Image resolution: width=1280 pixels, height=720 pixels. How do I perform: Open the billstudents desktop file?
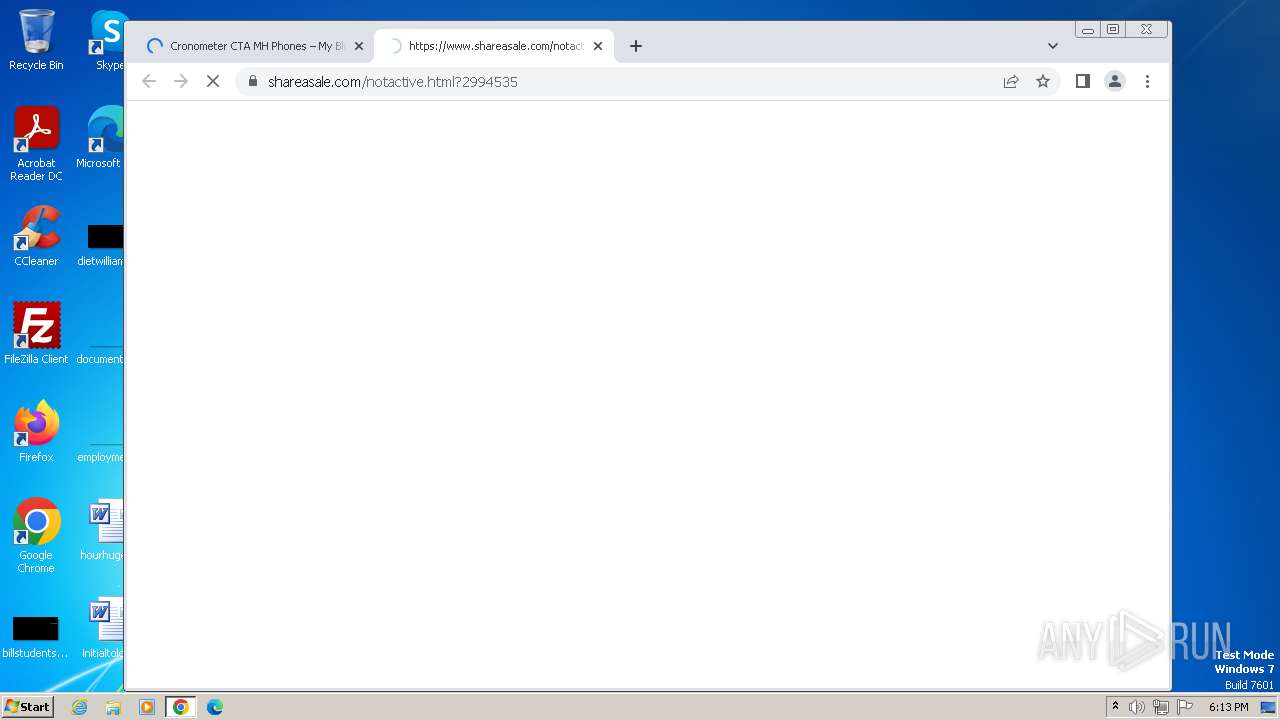36,636
